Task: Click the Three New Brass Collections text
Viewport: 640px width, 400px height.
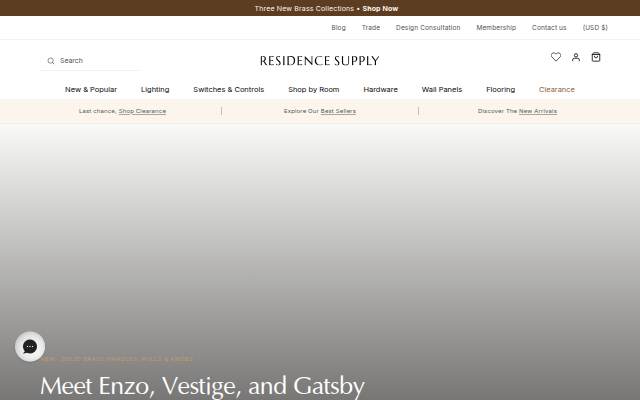Action: (304, 9)
